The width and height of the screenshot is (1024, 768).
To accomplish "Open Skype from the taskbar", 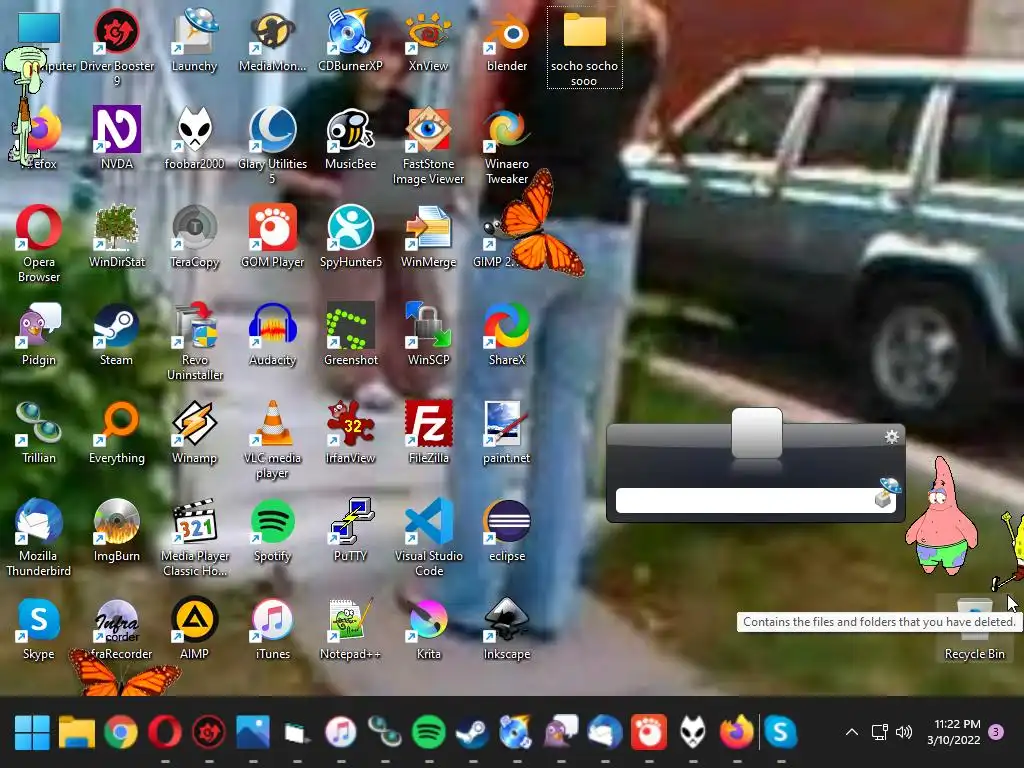I will 780,732.
